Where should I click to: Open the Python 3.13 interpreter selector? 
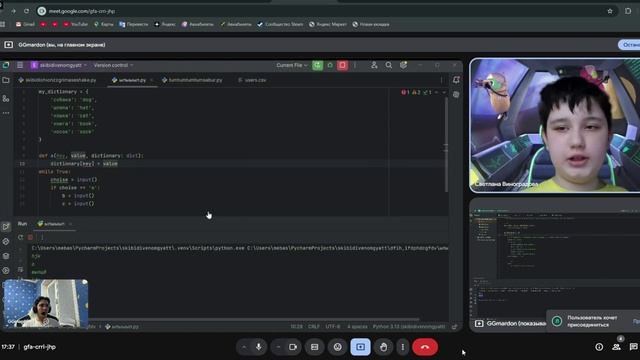[409, 327]
